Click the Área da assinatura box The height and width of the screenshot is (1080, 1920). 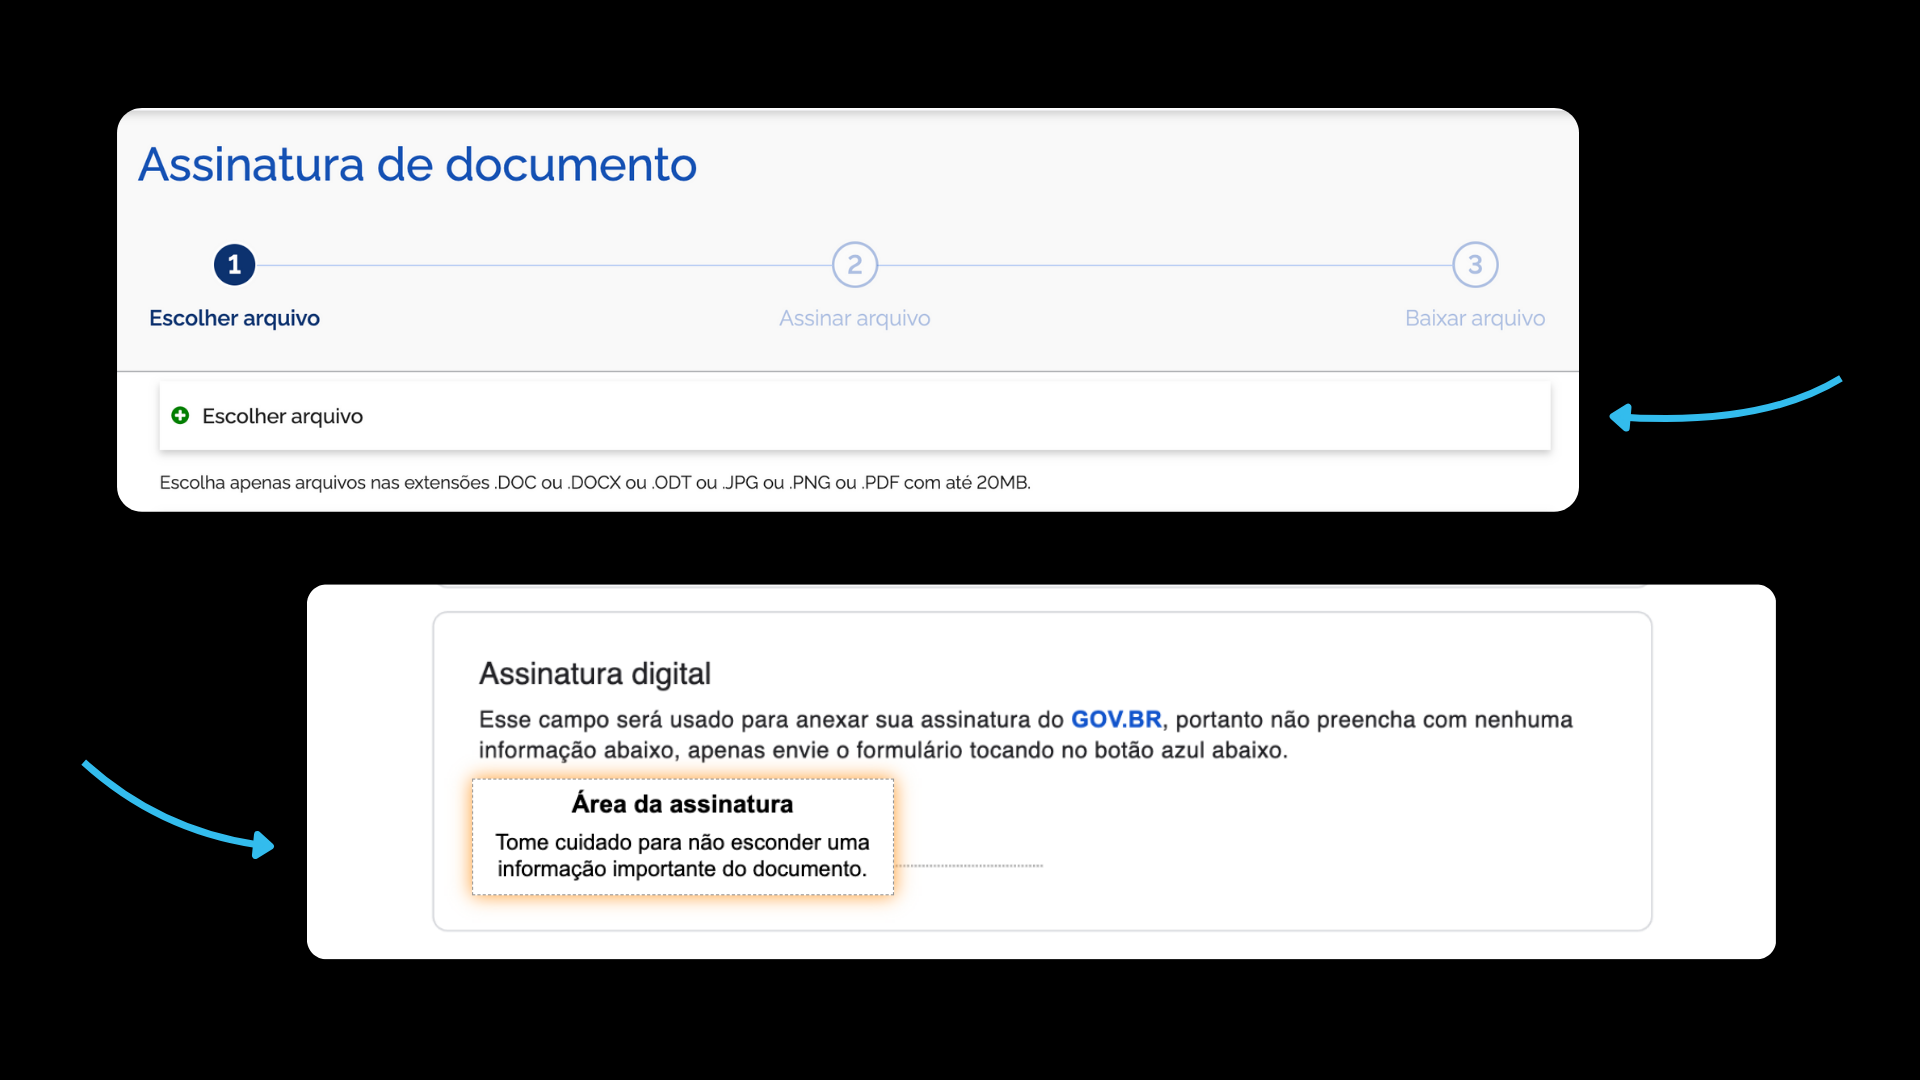pos(683,837)
